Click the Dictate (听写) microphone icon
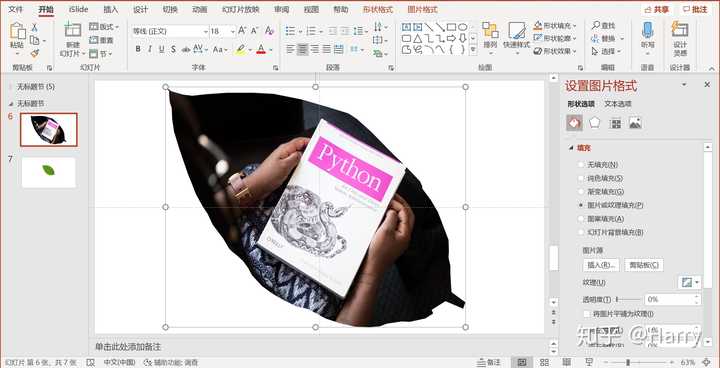The height and width of the screenshot is (368, 720). 647,31
